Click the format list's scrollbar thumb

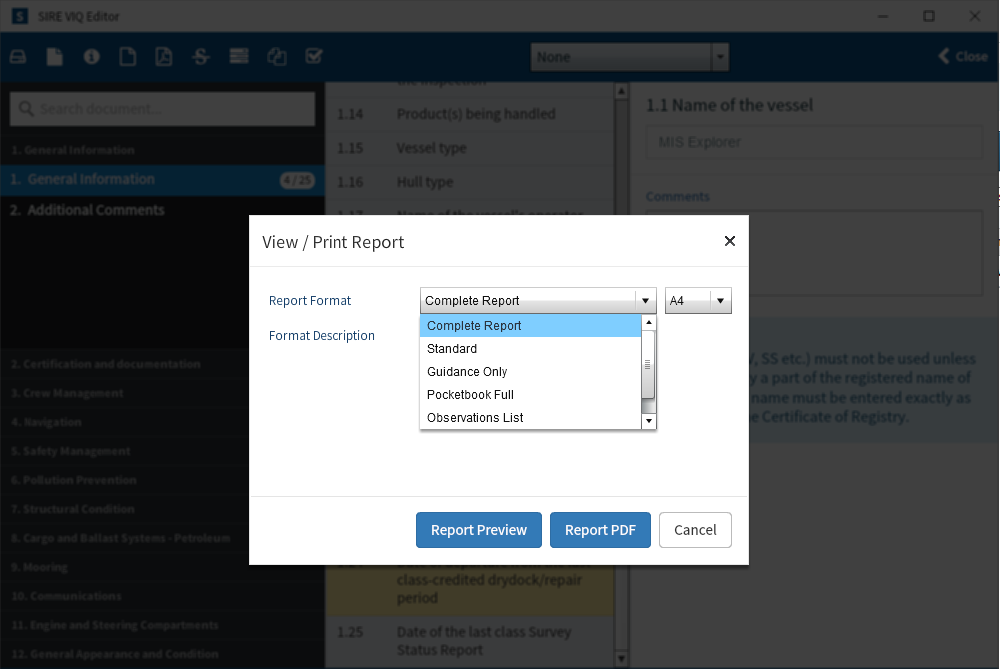(649, 364)
